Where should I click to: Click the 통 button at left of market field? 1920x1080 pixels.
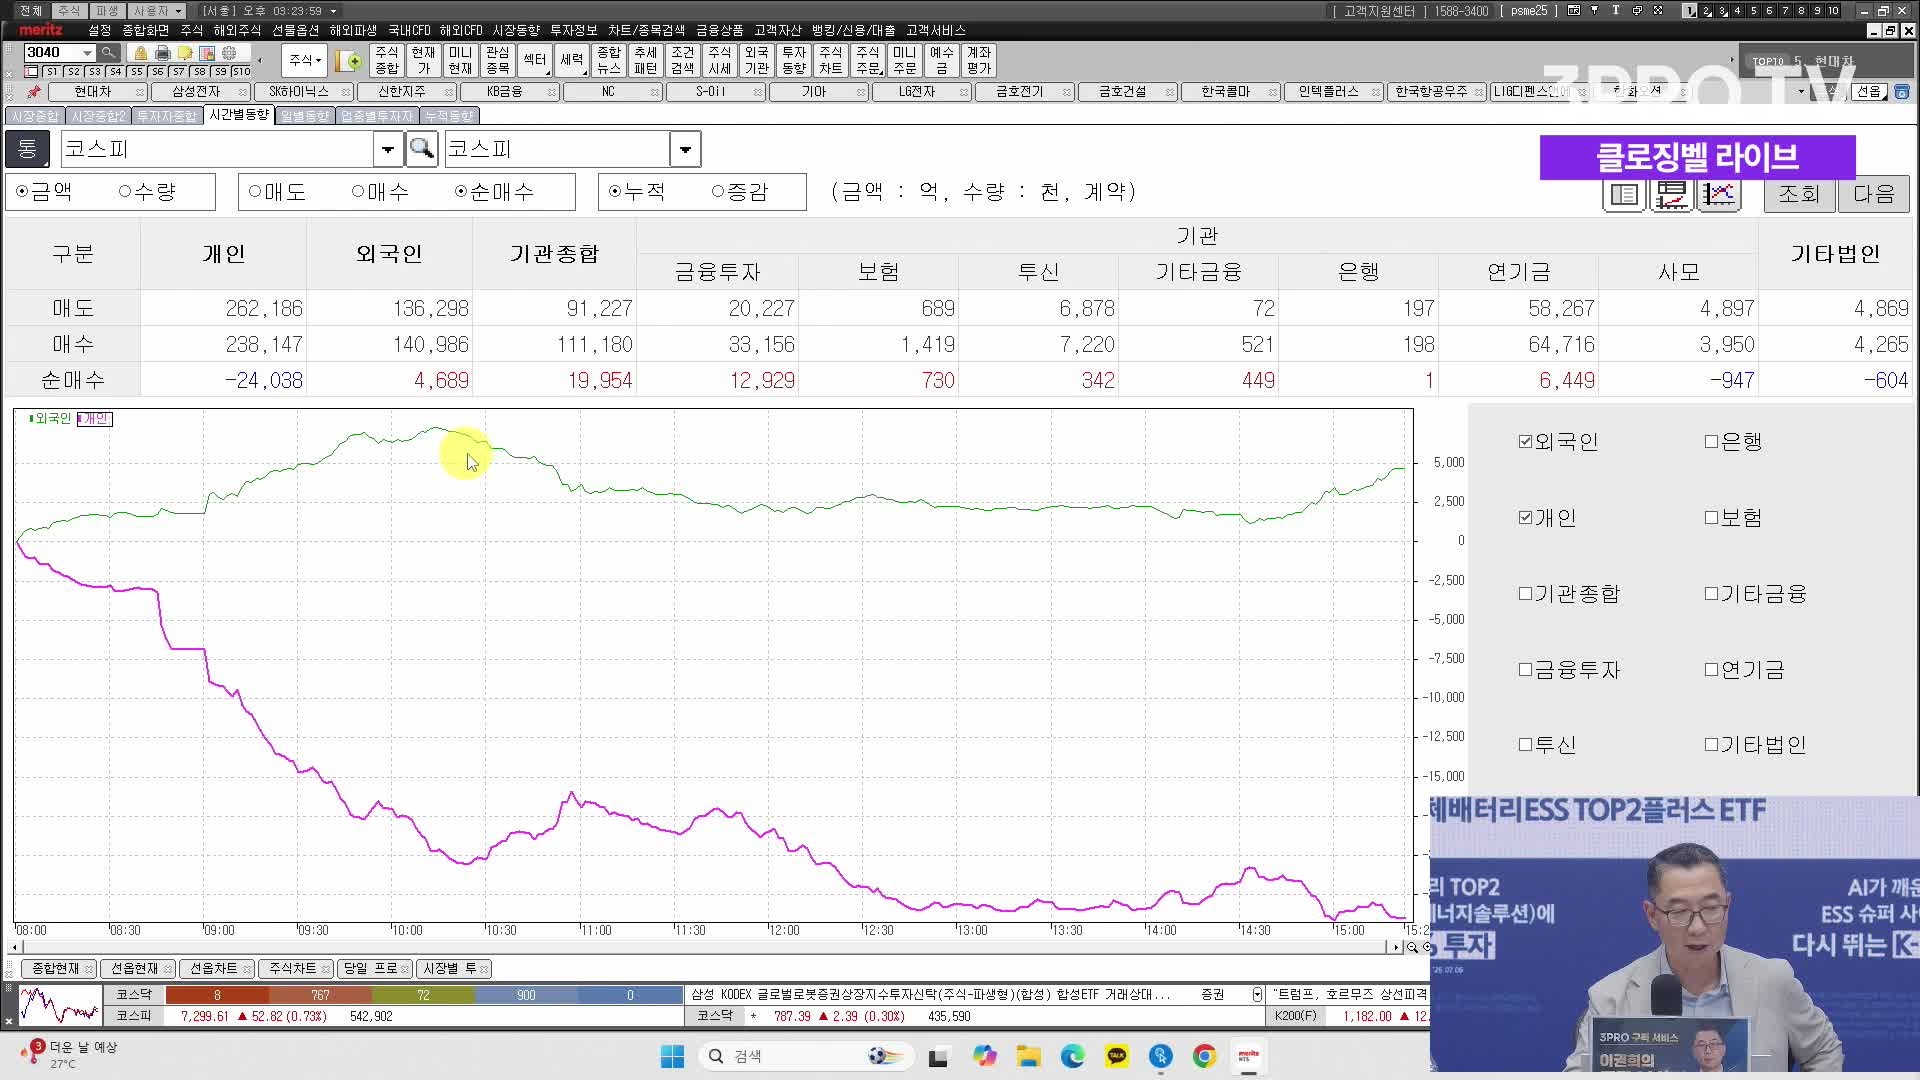[27, 149]
